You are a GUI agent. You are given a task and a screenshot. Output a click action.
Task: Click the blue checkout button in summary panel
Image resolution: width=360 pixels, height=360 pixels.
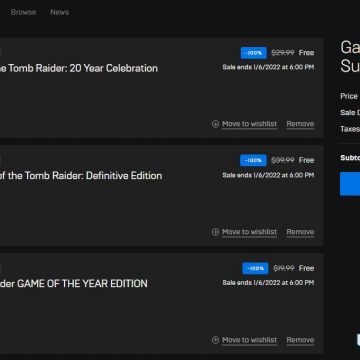(350, 184)
